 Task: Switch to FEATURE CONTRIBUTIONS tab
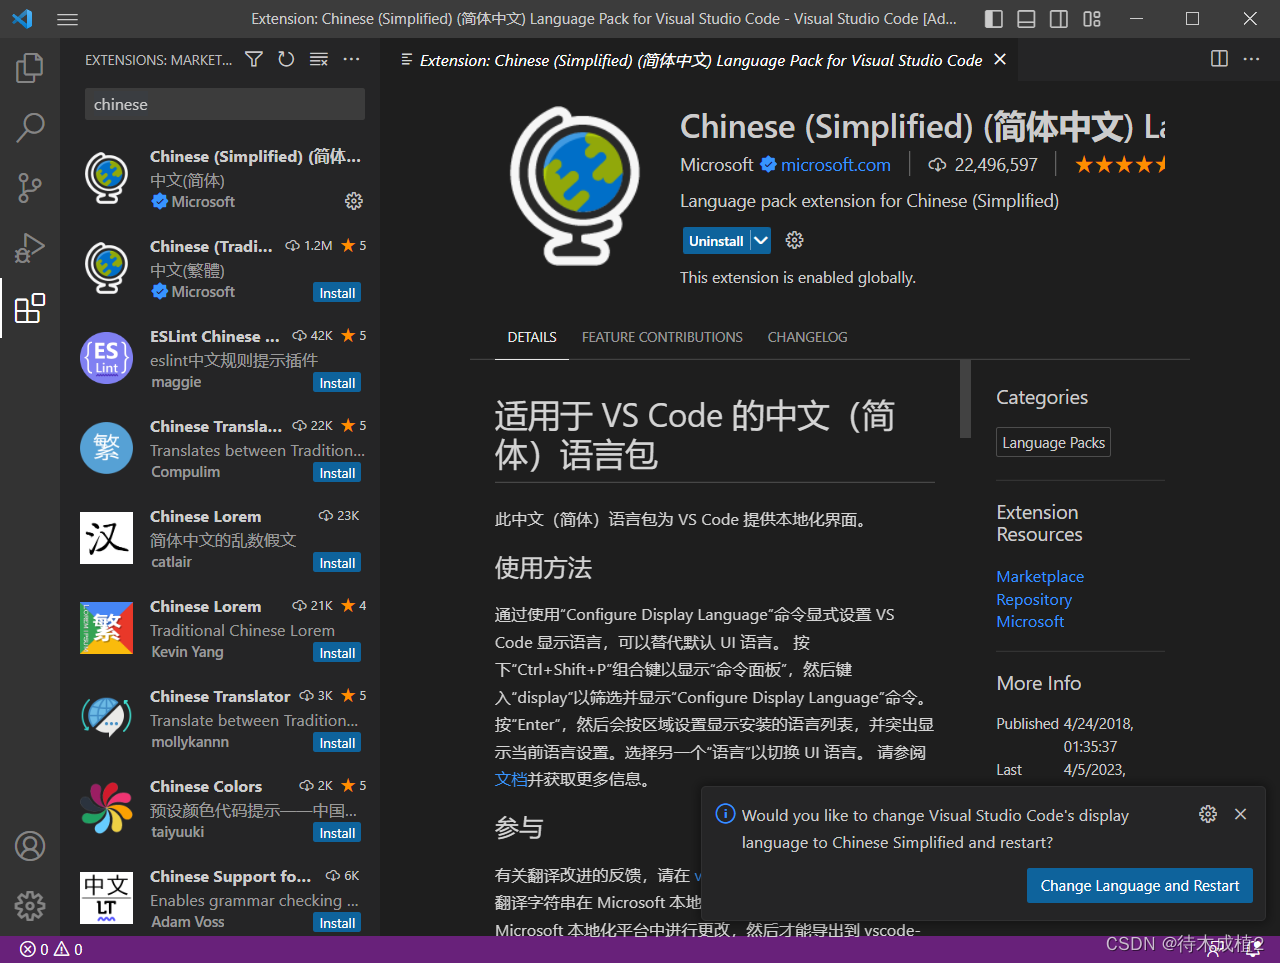(x=662, y=337)
